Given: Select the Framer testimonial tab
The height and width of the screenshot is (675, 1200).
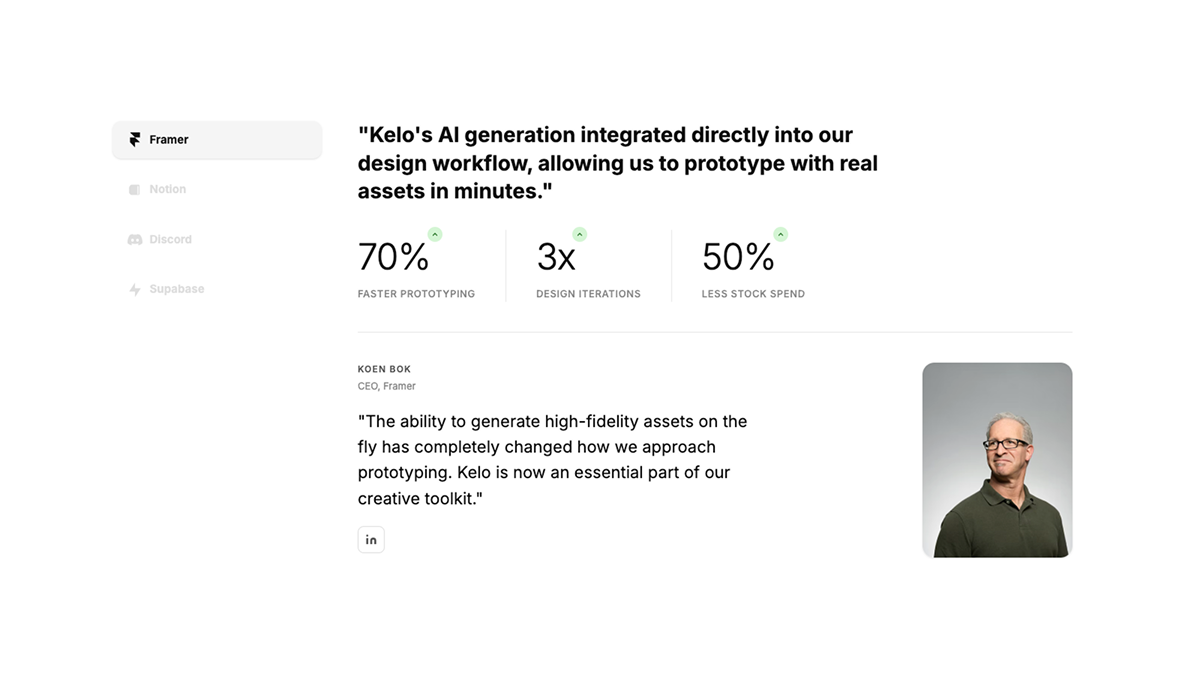Looking at the screenshot, I should click(x=217, y=140).
